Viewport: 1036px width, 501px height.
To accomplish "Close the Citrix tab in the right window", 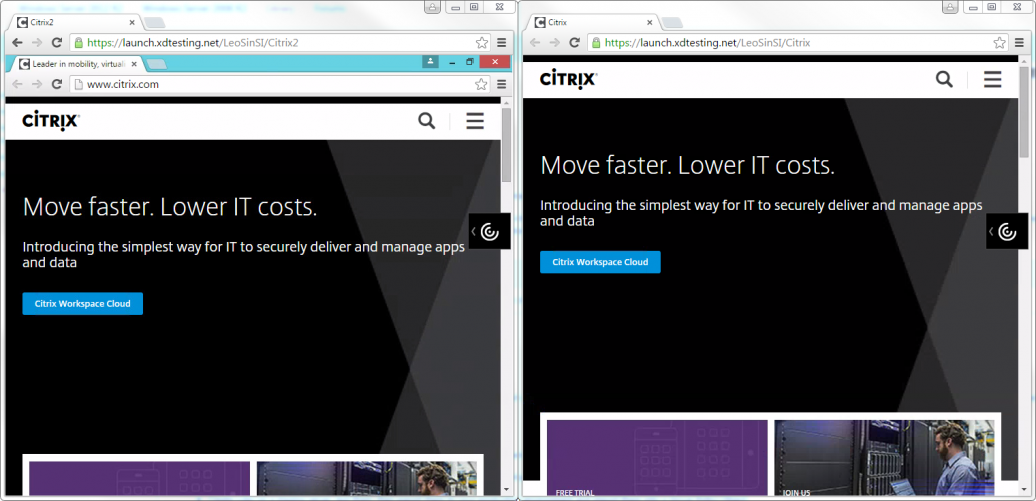I will 649,22.
